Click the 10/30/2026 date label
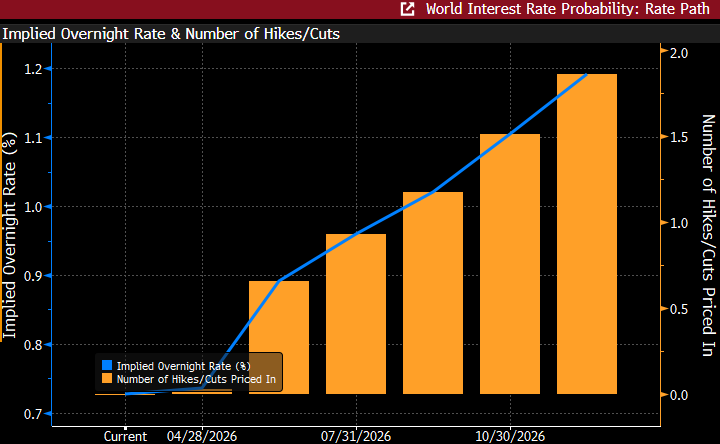 point(510,436)
